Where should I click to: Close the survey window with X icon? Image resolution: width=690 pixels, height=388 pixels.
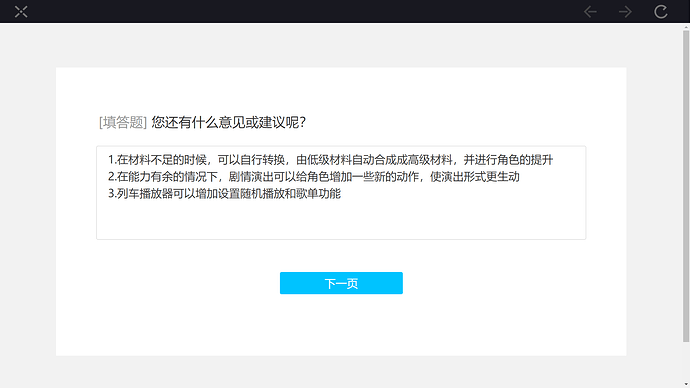coord(21,11)
